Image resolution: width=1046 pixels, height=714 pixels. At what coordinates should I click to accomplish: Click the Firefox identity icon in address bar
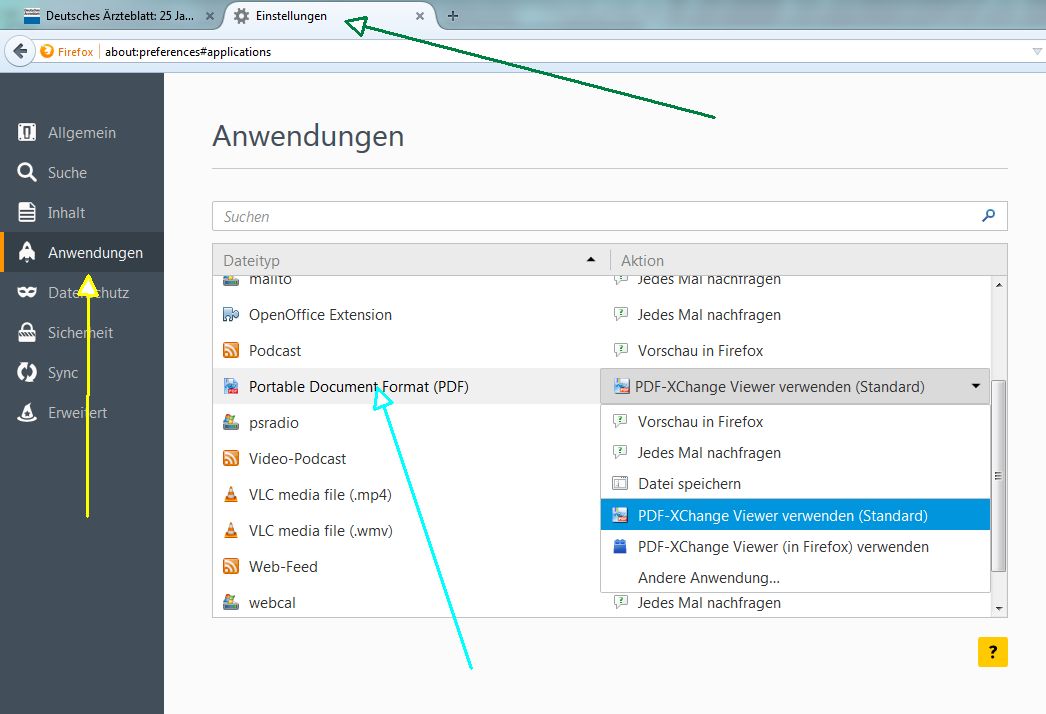47,51
